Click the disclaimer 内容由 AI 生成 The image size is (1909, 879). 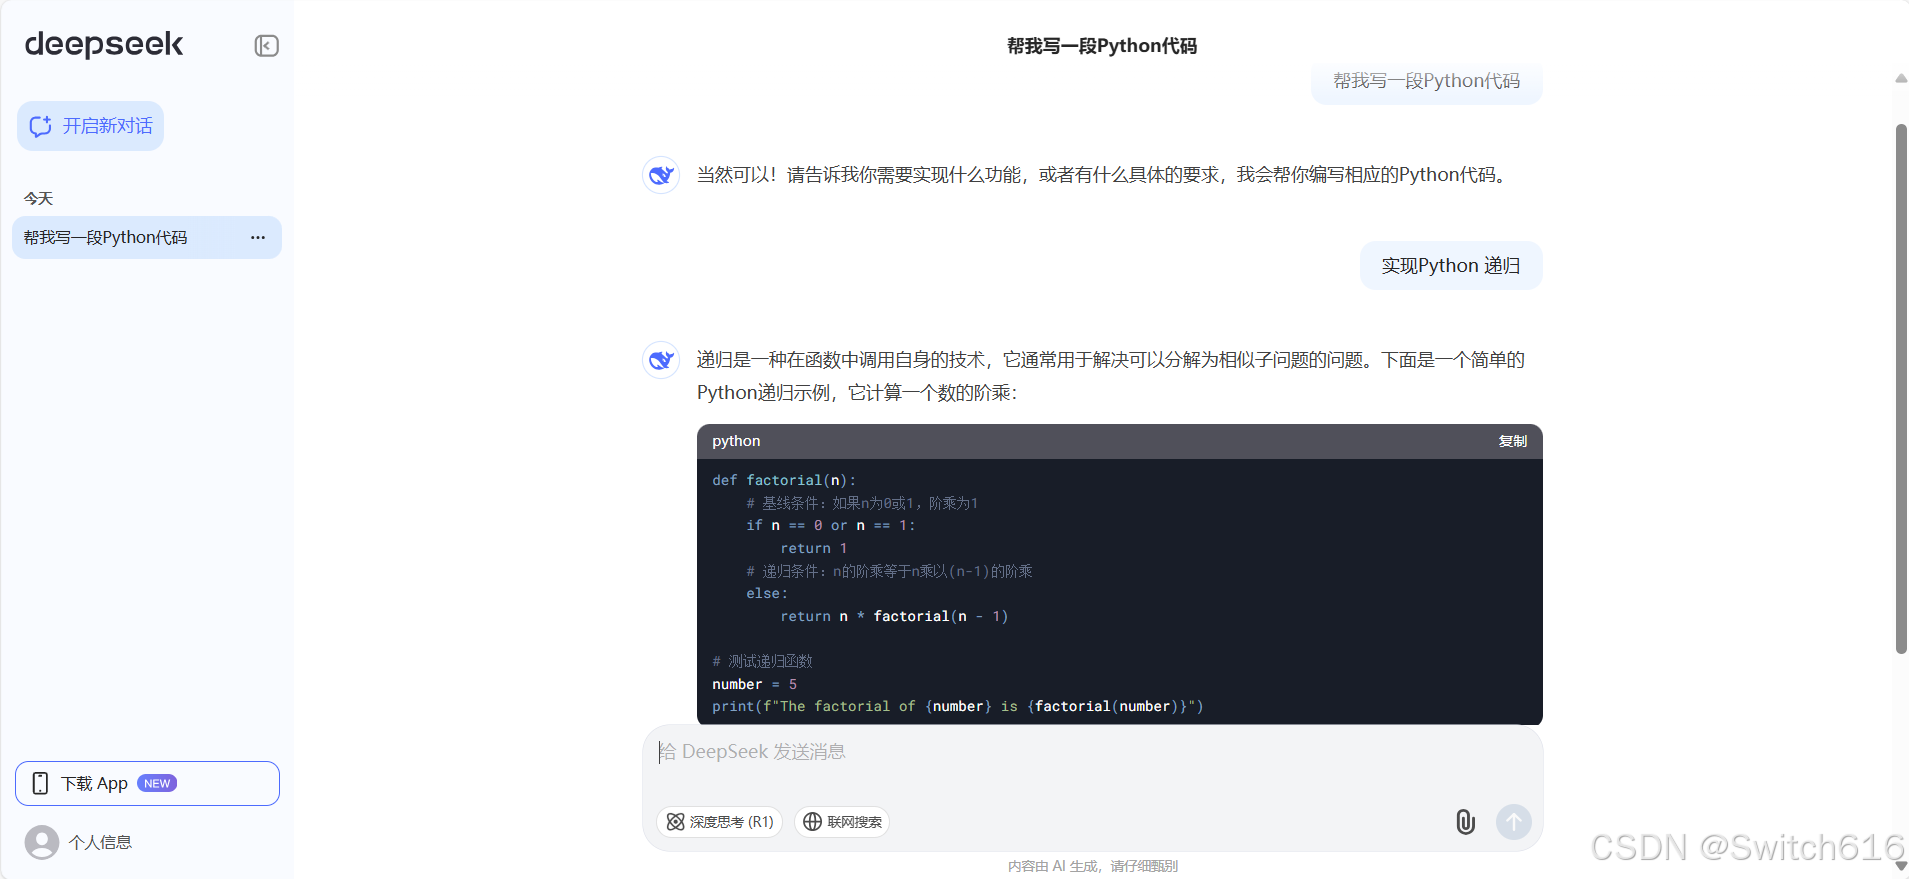pyautogui.click(x=1092, y=866)
